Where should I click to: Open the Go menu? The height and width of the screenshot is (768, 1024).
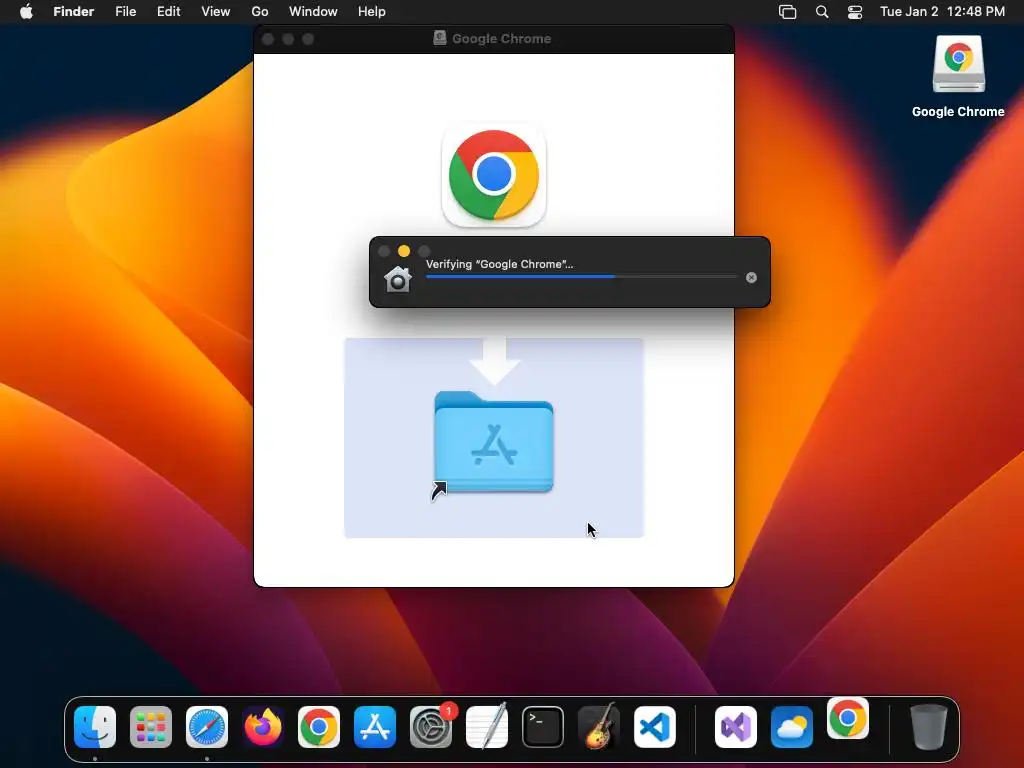click(x=260, y=12)
